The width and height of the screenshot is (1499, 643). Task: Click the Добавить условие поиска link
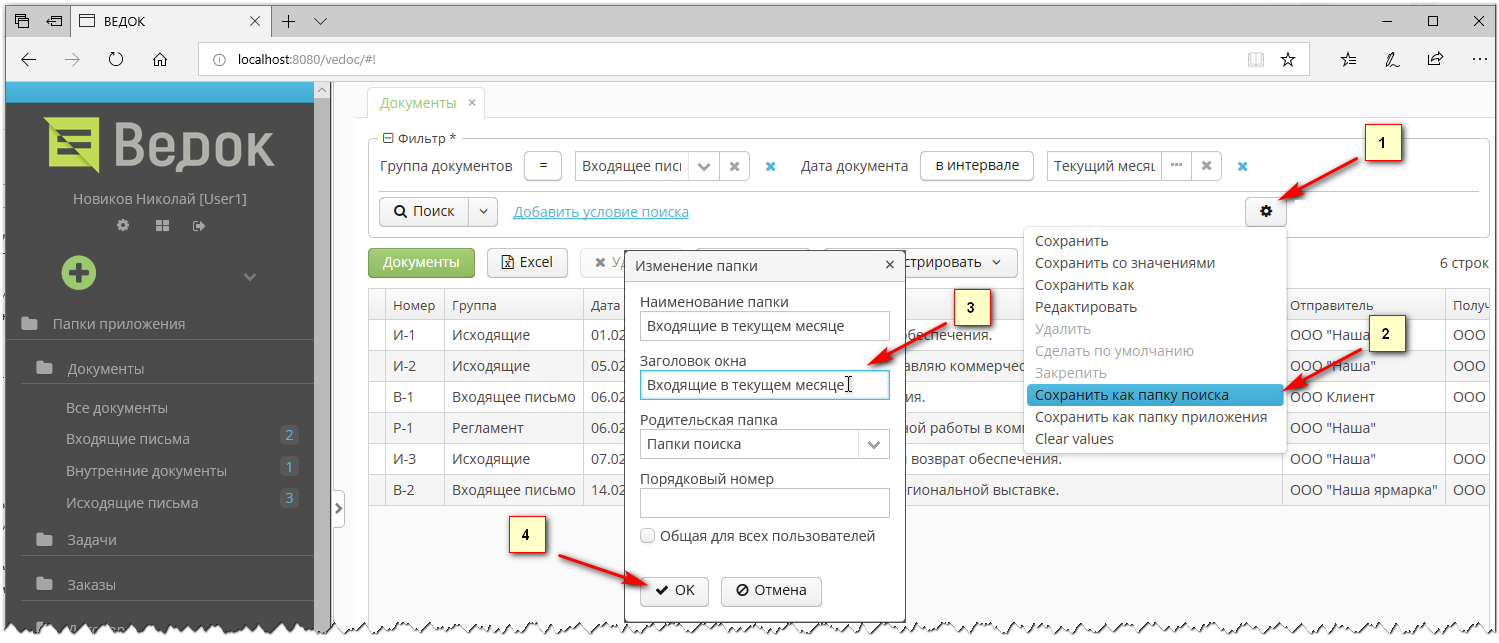pos(601,211)
